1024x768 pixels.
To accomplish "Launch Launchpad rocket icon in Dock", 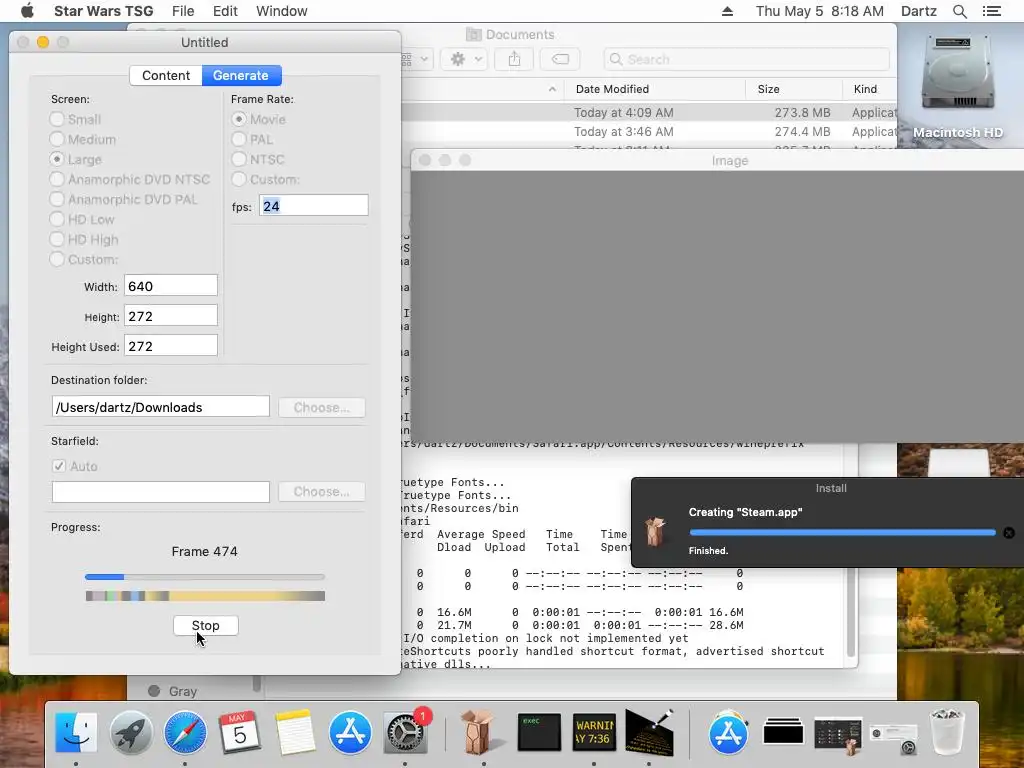I will 131,733.
